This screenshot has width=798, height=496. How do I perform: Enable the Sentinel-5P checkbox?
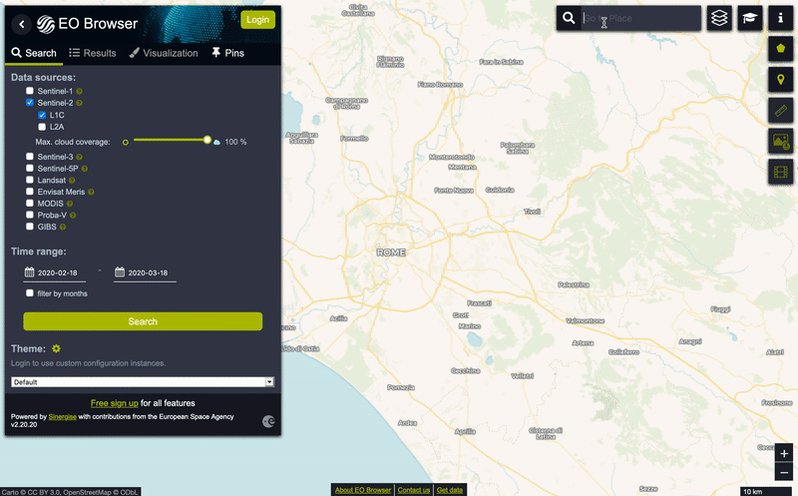pos(30,168)
